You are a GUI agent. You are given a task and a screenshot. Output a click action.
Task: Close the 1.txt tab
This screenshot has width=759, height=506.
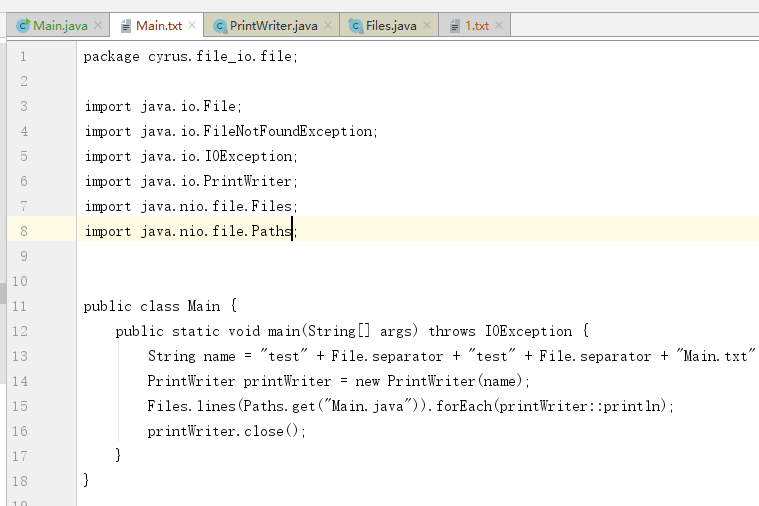(x=499, y=25)
